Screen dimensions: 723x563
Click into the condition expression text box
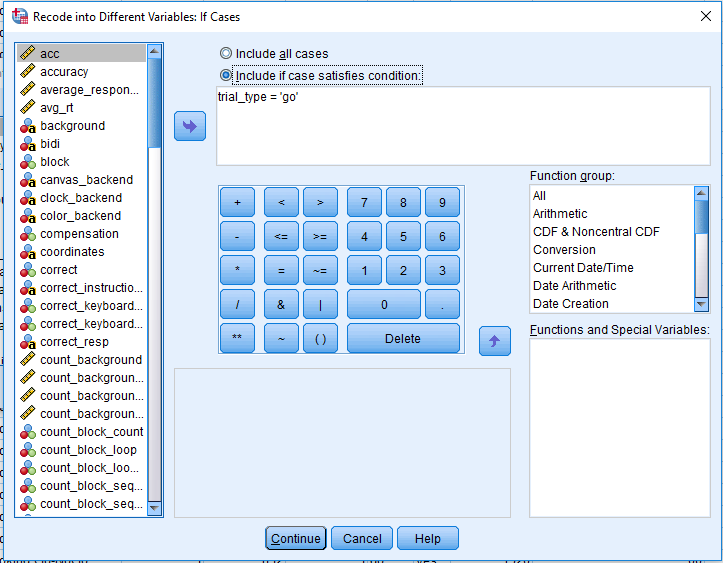(x=463, y=126)
